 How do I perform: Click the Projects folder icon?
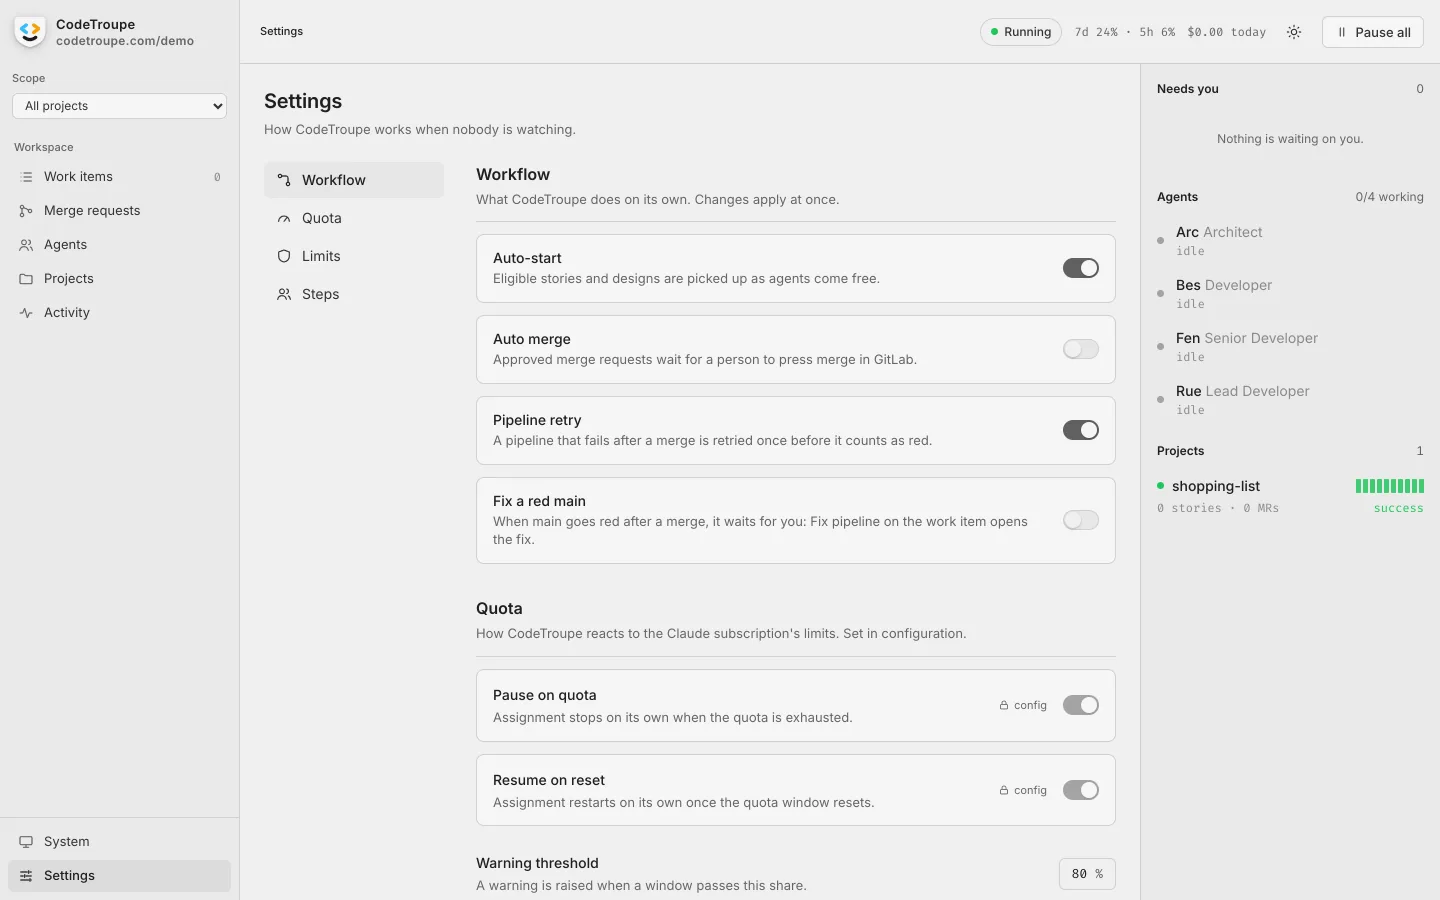click(x=26, y=279)
